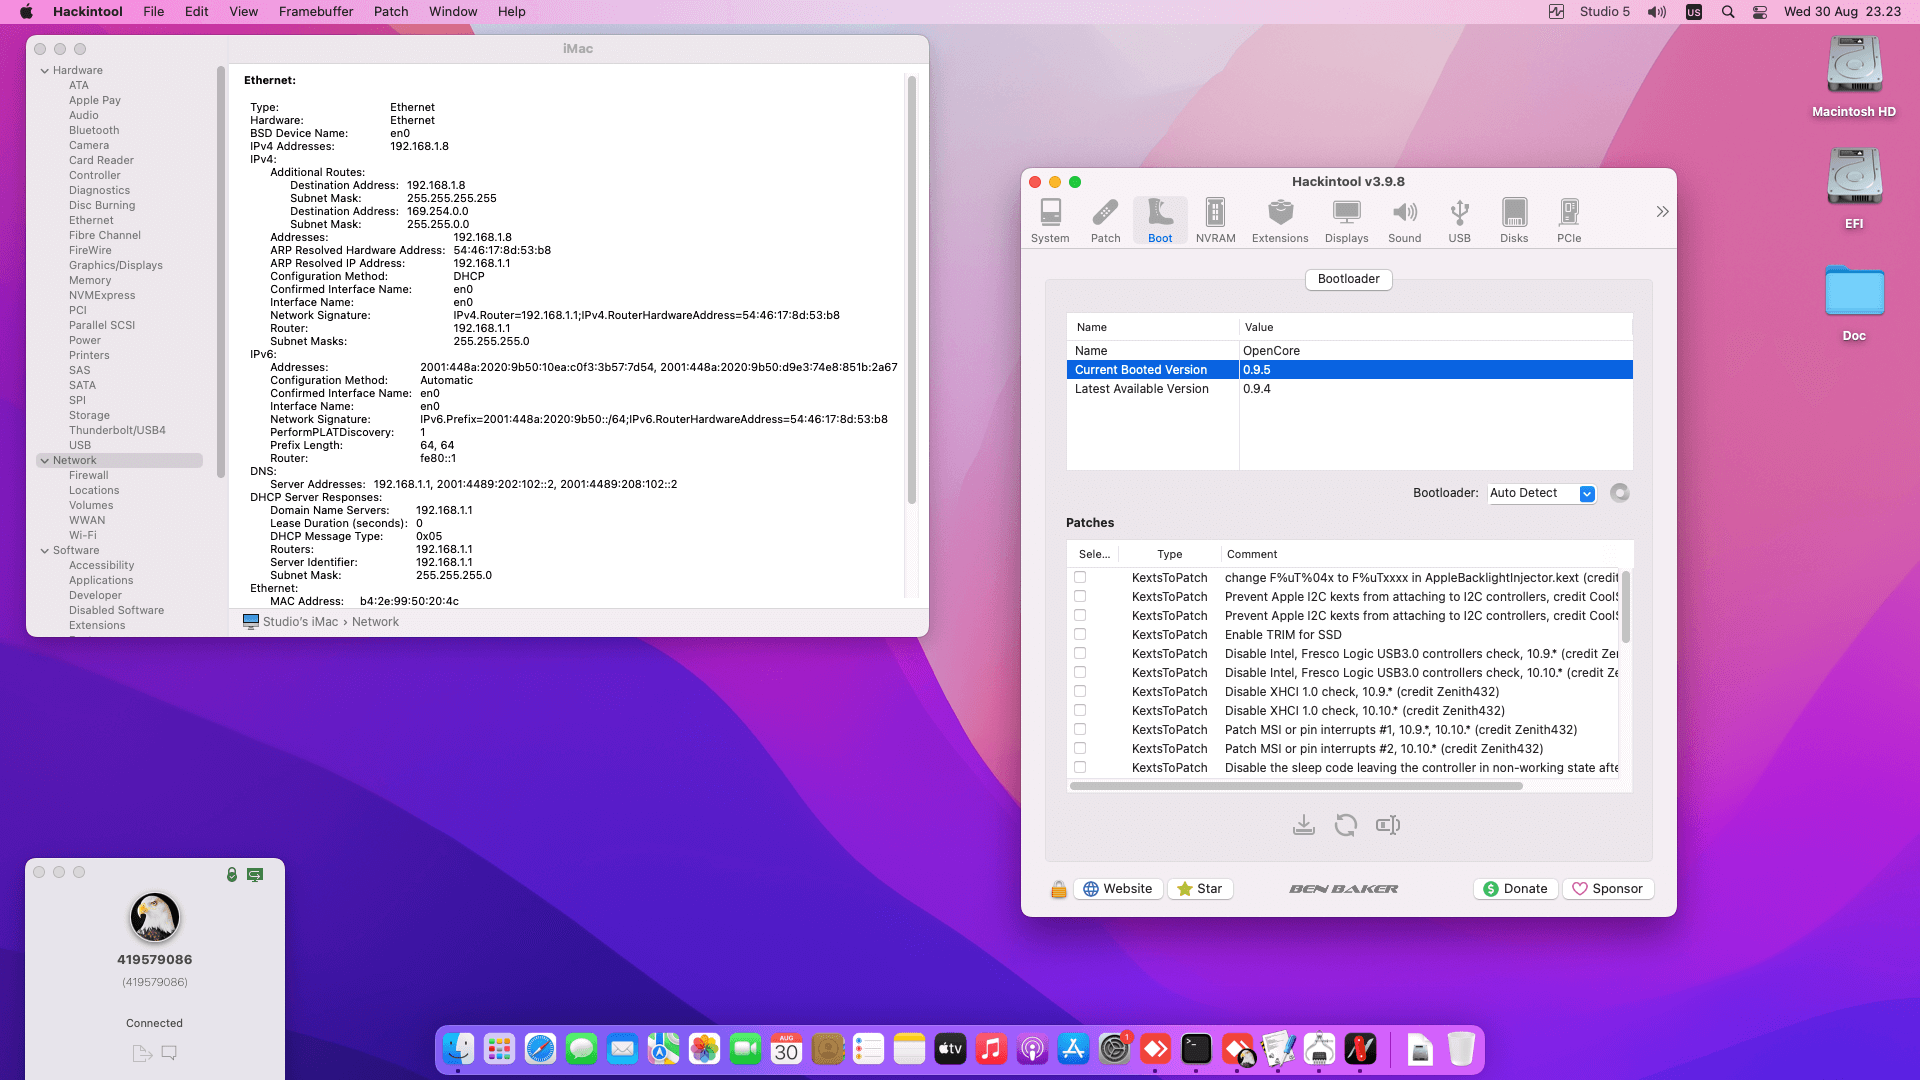Open the Displays section in Hackintool
Viewport: 1920px width, 1080px height.
pyautogui.click(x=1346, y=220)
